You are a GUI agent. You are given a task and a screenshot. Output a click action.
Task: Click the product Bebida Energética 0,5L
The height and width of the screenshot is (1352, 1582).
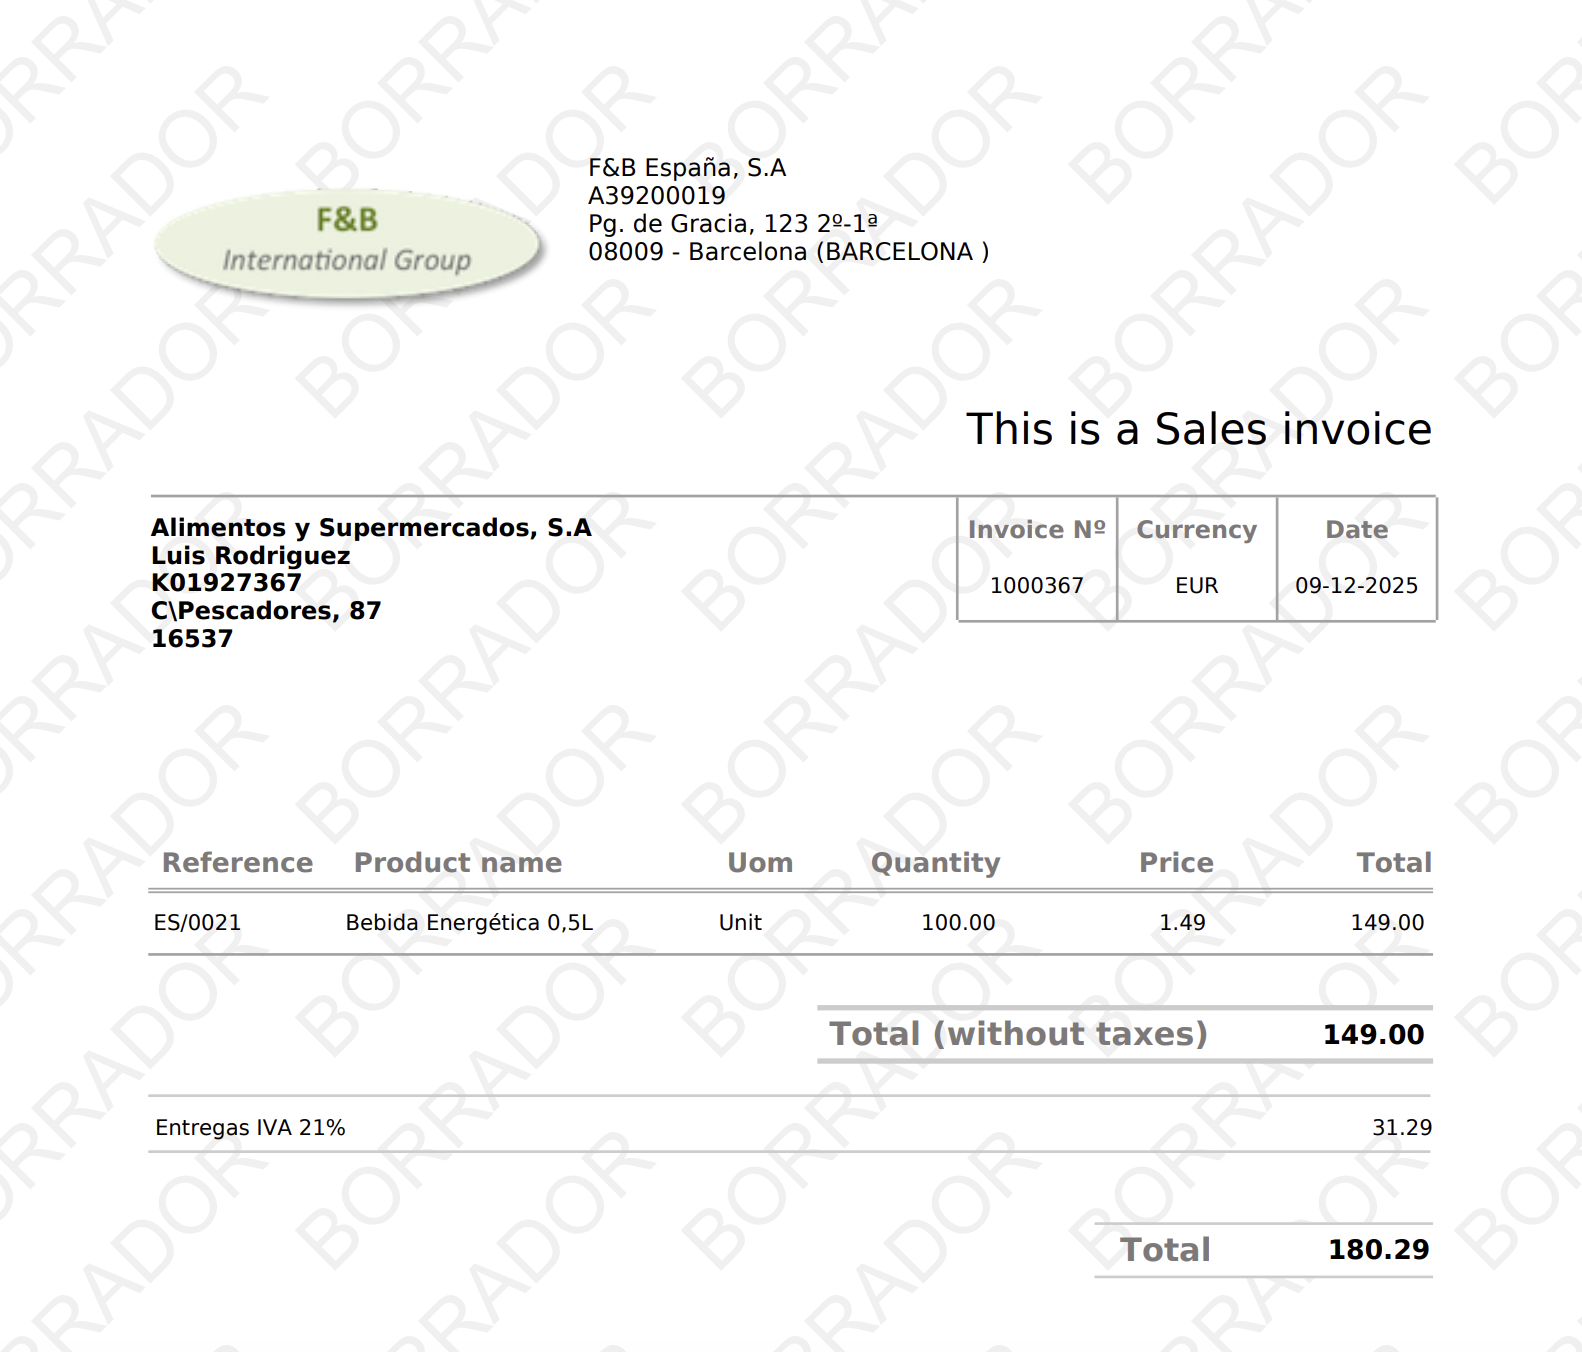coord(469,923)
